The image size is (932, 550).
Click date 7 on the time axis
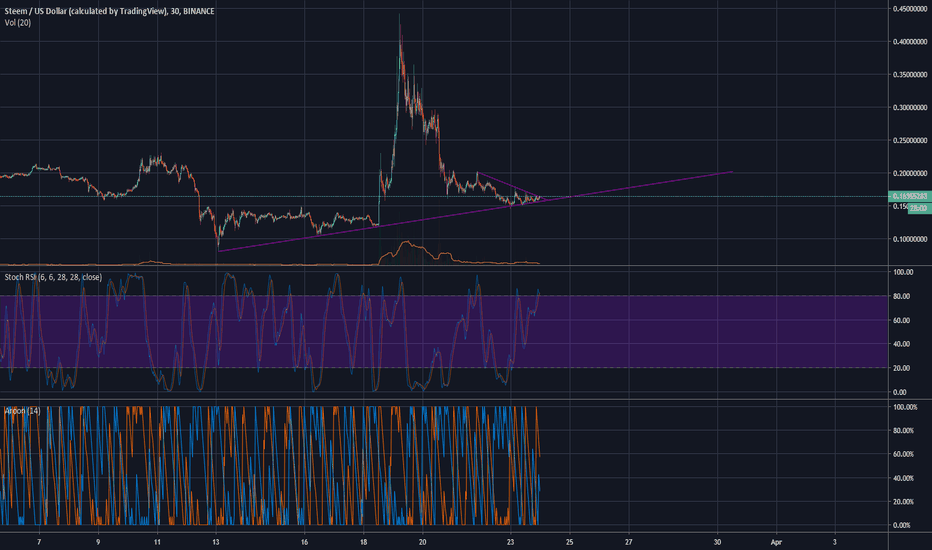(x=39, y=542)
